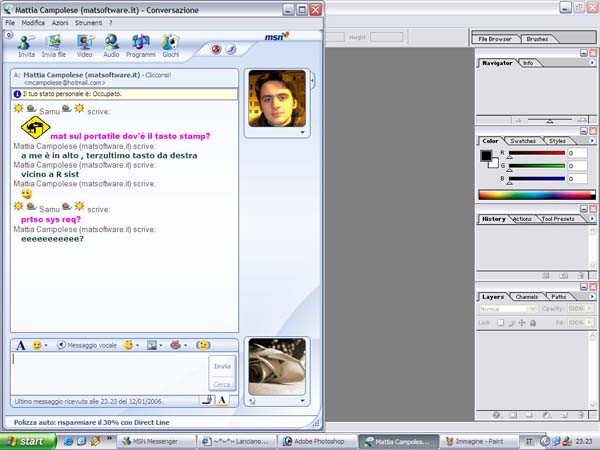Image resolution: width=600 pixels, height=450 pixels.
Task: Open the Azioni menu
Action: coord(60,23)
